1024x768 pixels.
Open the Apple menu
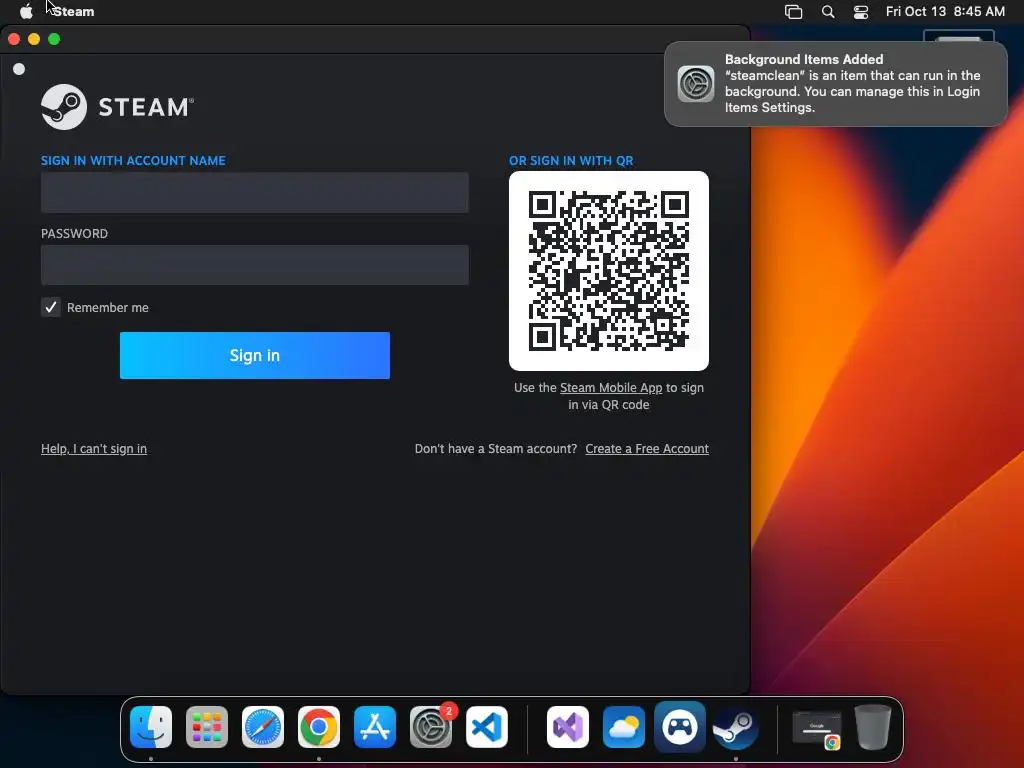coord(26,11)
